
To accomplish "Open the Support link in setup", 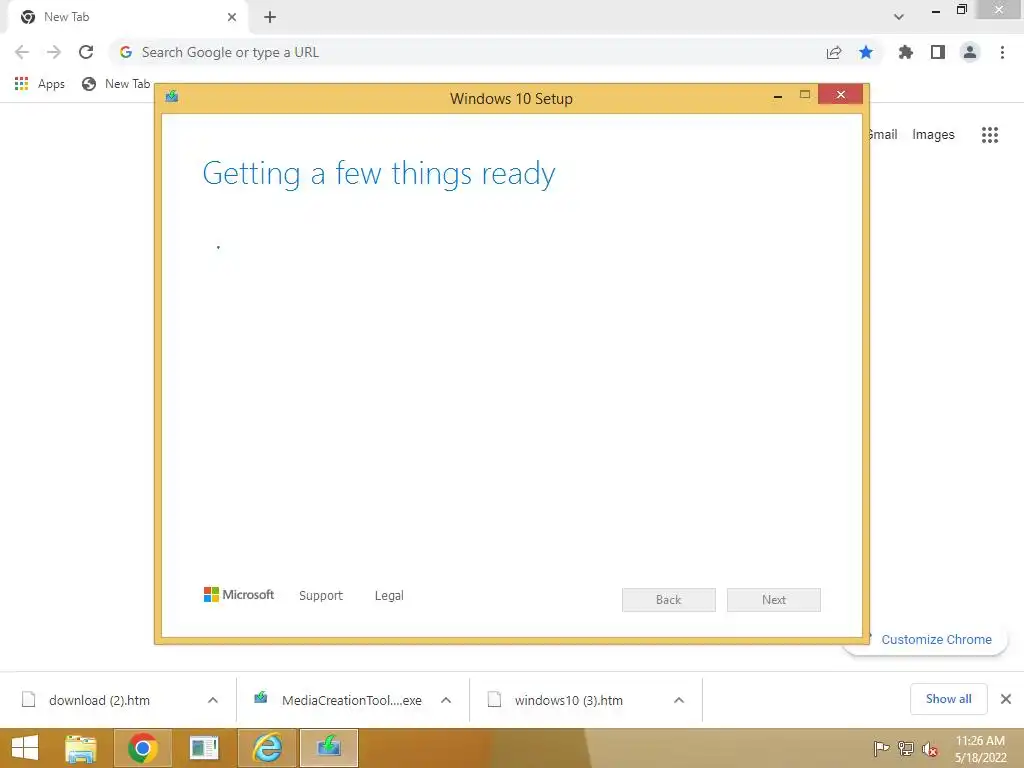I will [x=321, y=596].
